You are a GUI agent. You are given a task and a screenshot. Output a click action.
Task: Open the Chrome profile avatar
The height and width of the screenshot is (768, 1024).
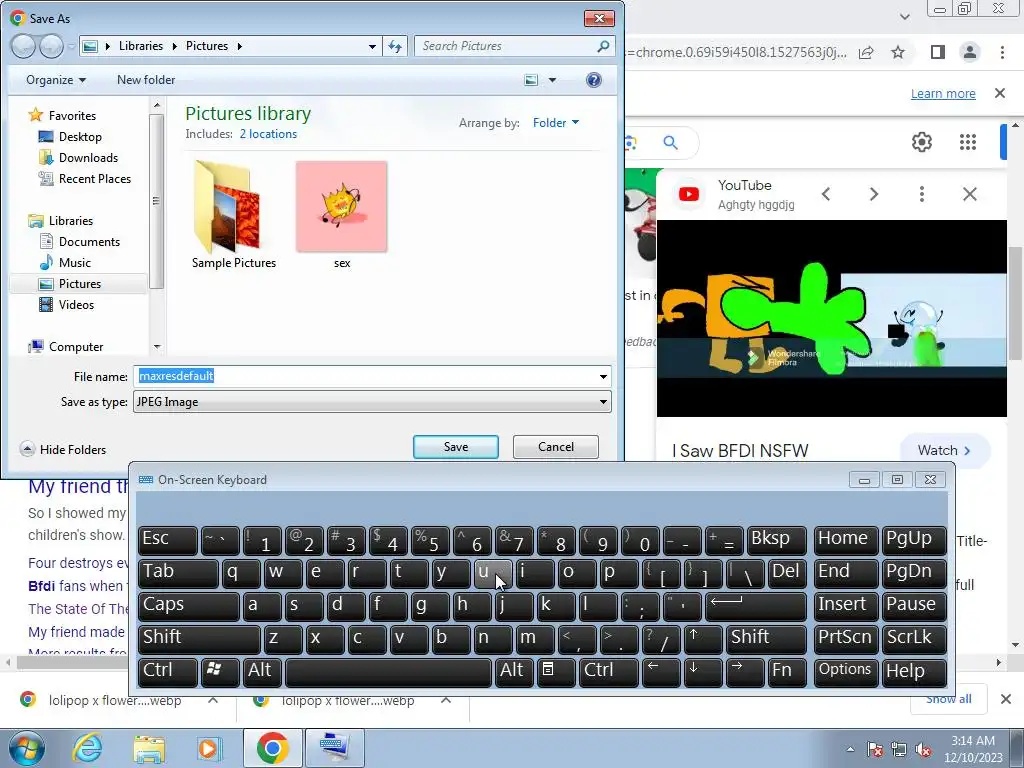click(970, 52)
